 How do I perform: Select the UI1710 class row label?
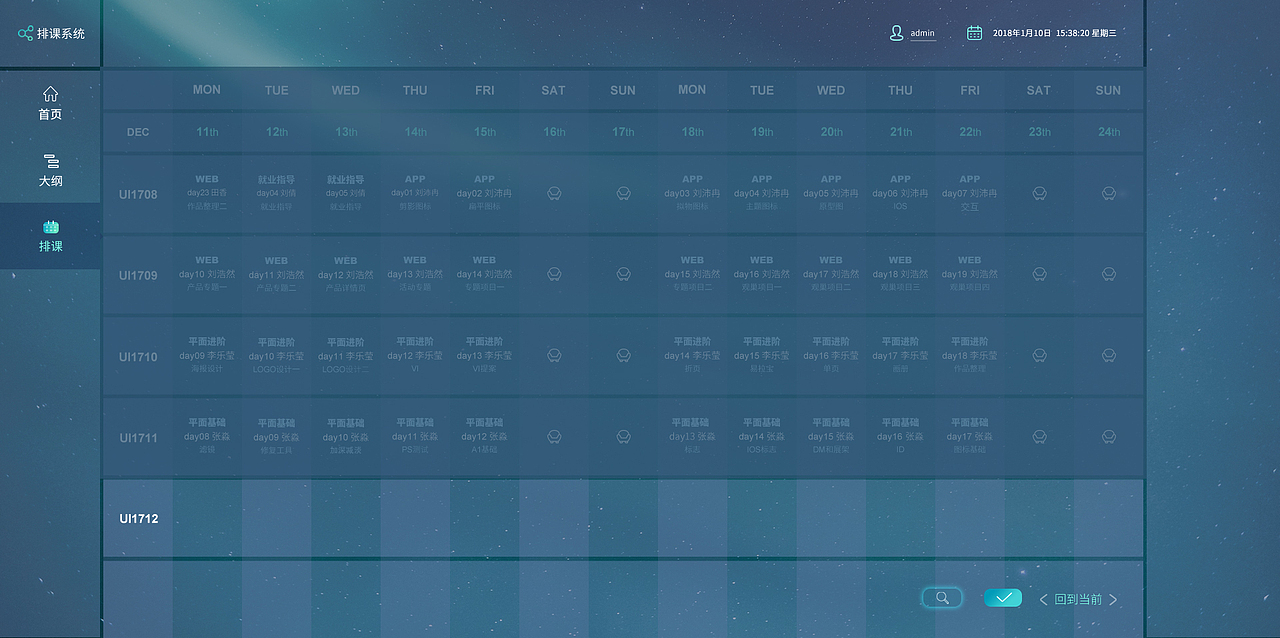138,357
